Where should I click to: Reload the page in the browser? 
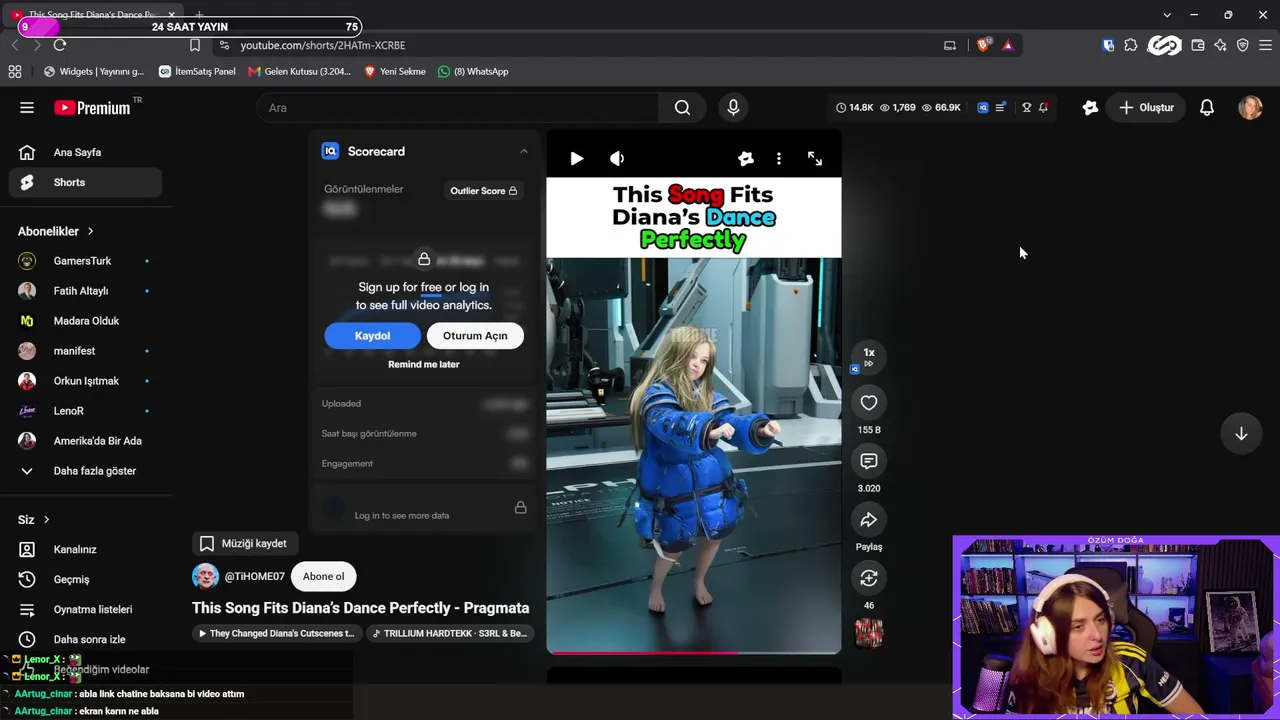60,45
